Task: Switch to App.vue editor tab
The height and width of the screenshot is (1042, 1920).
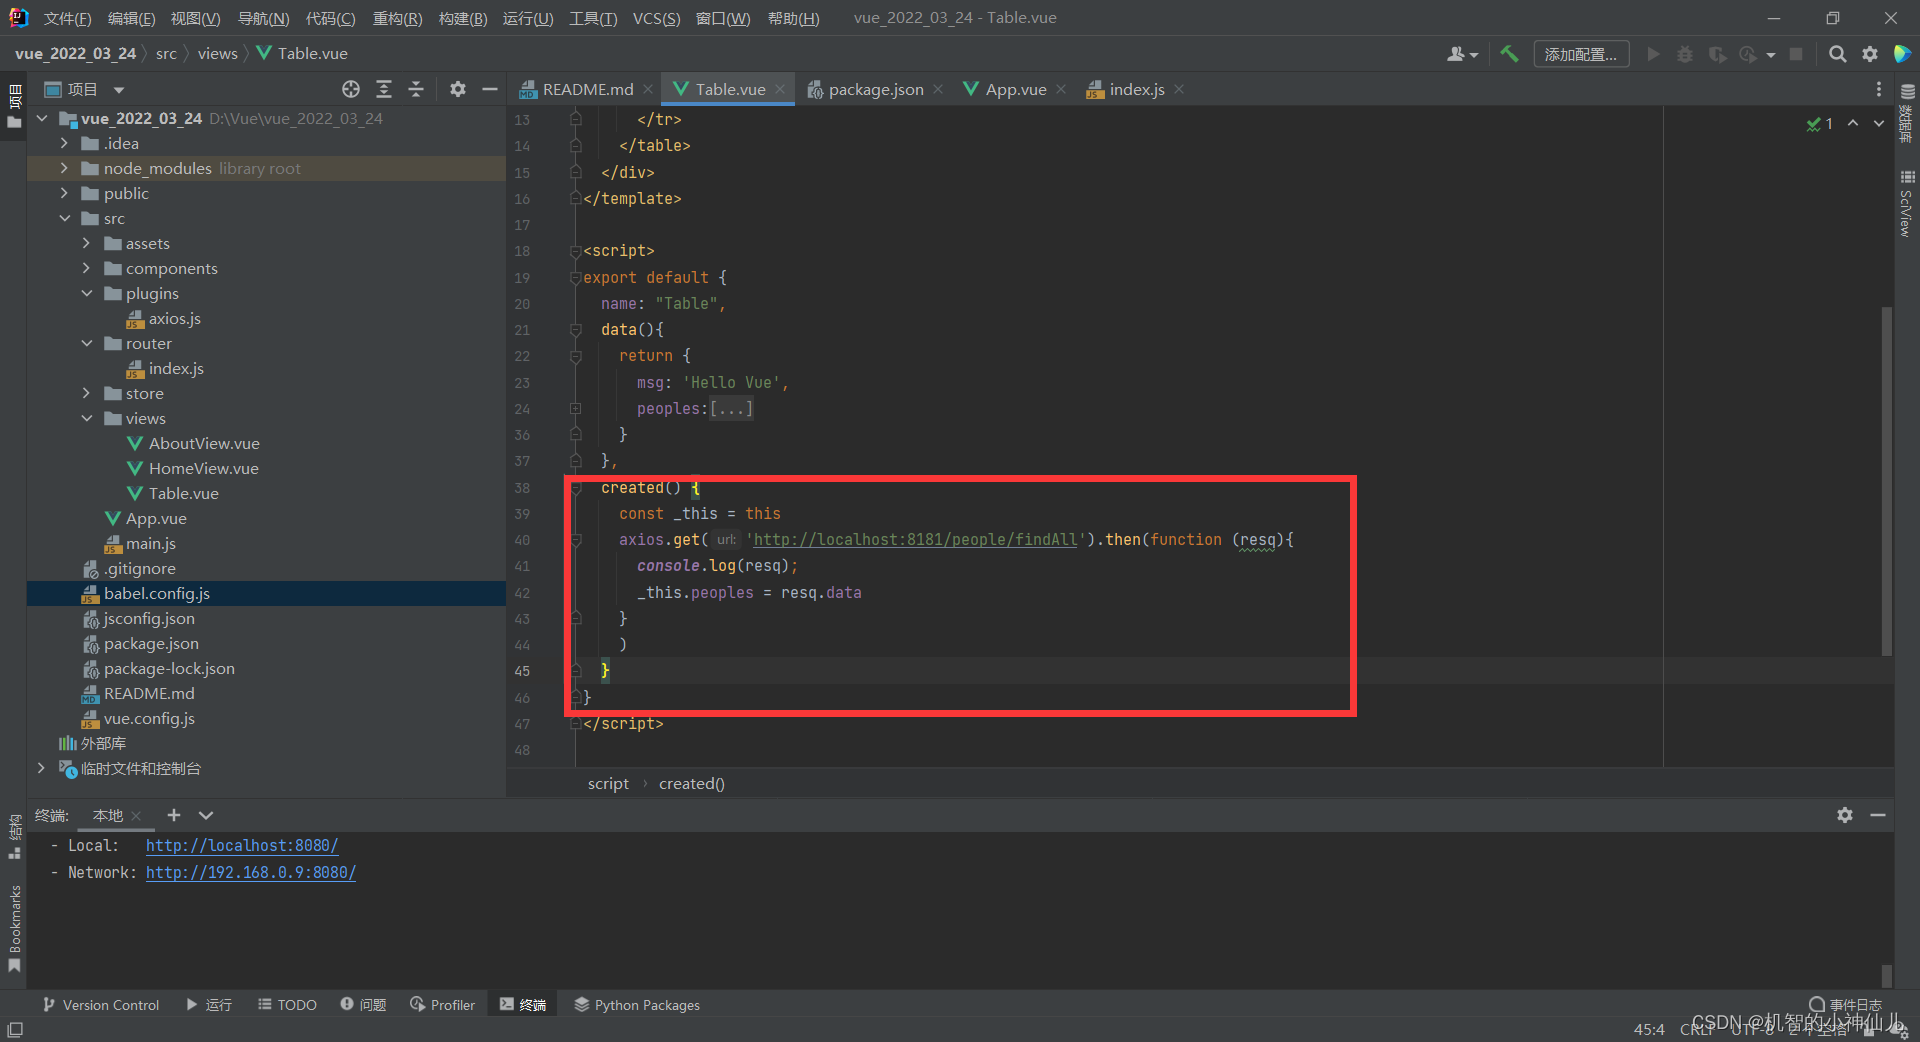Action: (x=1016, y=89)
